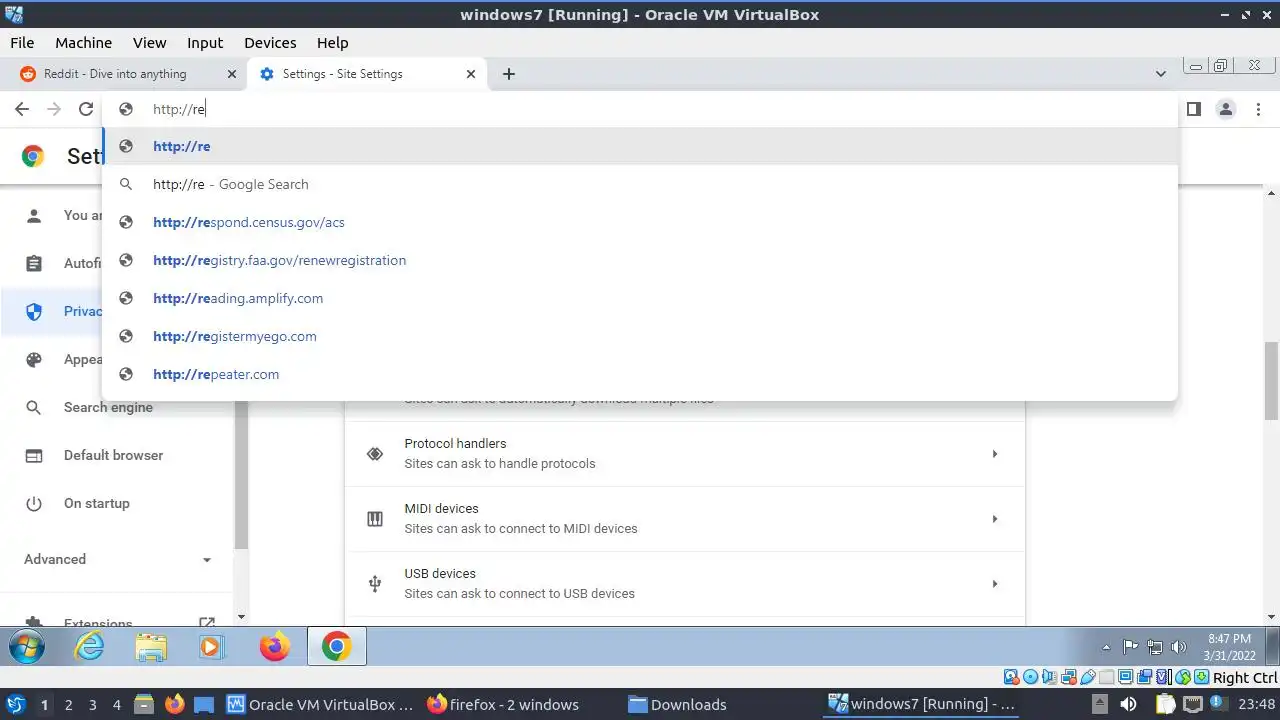This screenshot has height=720, width=1280.
Task: Expand Protocol handlers with its arrow
Action: 994,454
